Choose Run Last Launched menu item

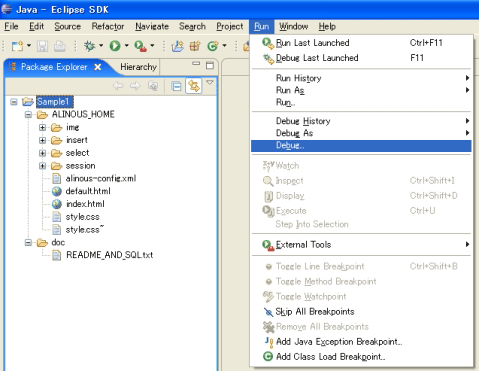coord(361,43)
